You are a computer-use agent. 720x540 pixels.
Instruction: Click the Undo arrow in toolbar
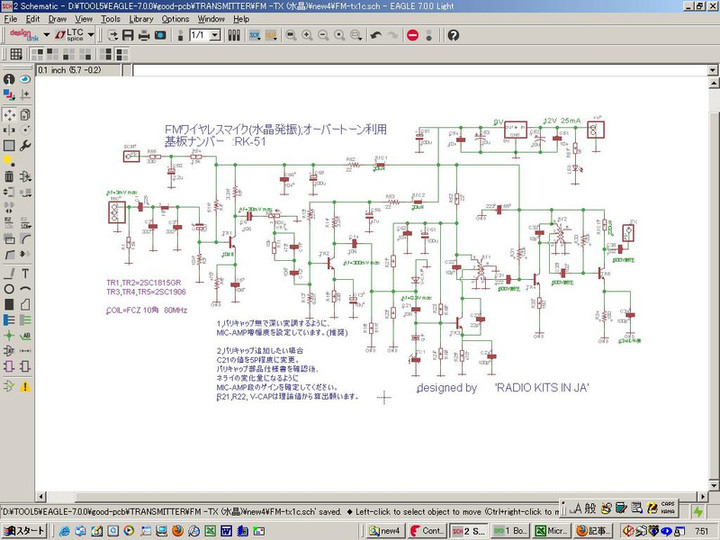(x=376, y=35)
